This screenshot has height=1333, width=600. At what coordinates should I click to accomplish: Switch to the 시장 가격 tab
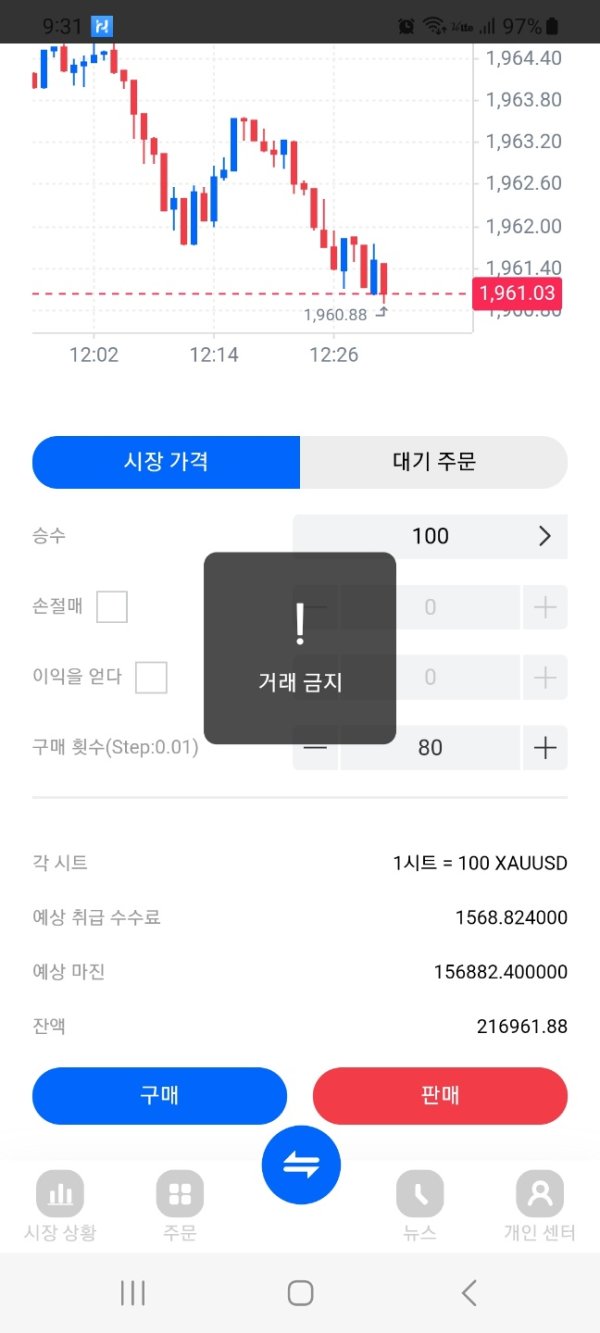point(166,462)
